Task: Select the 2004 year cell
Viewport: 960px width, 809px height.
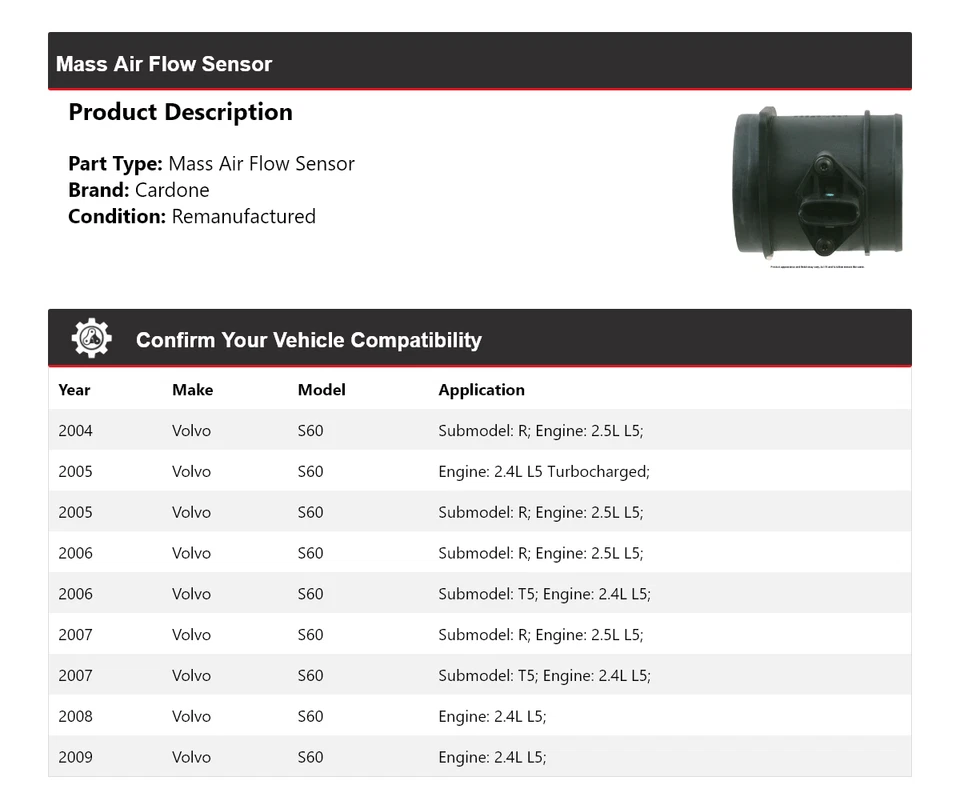Action: point(75,431)
